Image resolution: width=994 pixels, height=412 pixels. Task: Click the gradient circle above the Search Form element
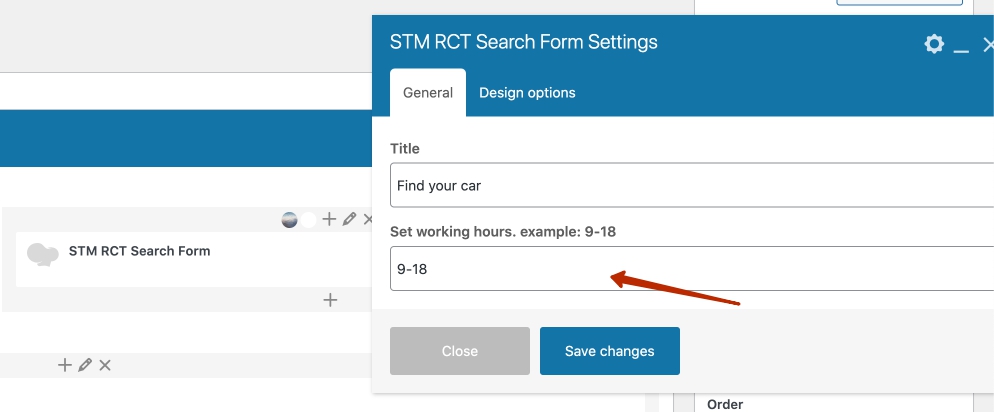290,220
